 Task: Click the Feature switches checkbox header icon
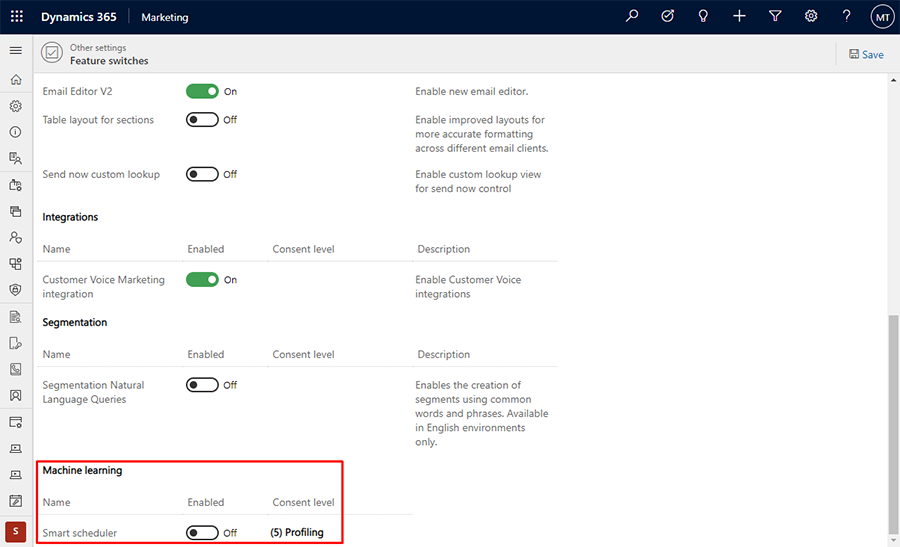tap(52, 53)
